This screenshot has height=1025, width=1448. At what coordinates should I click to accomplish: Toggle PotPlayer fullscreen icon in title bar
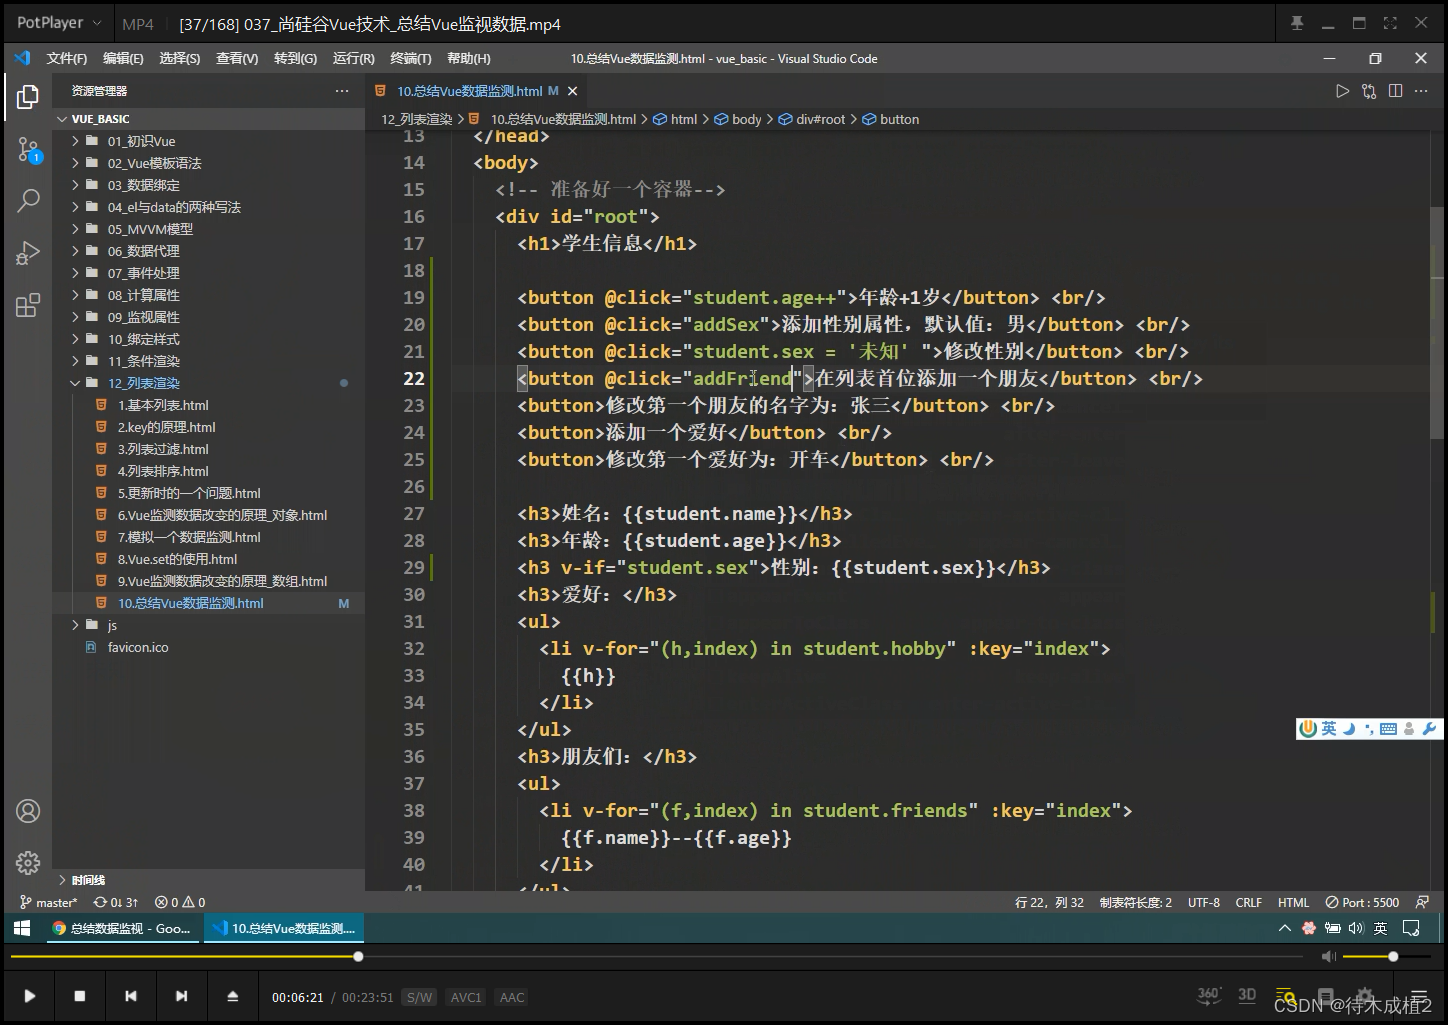point(1390,23)
